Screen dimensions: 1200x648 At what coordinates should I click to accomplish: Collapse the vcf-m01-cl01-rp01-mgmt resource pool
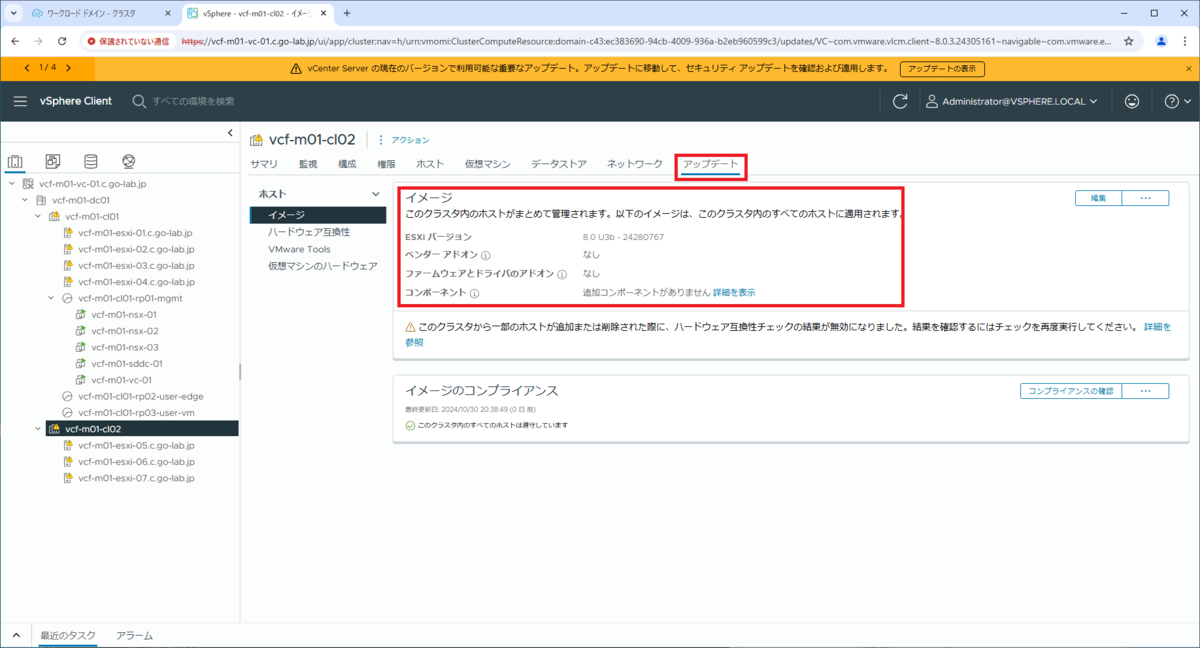(x=51, y=298)
